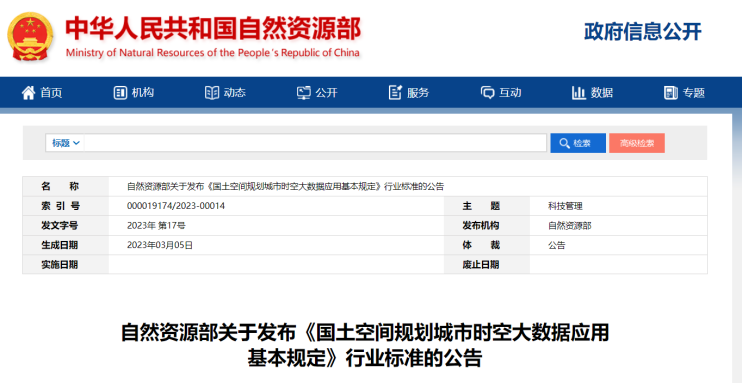Click the magnifier icon in 检索 button
The width and height of the screenshot is (742, 383).
564,143
